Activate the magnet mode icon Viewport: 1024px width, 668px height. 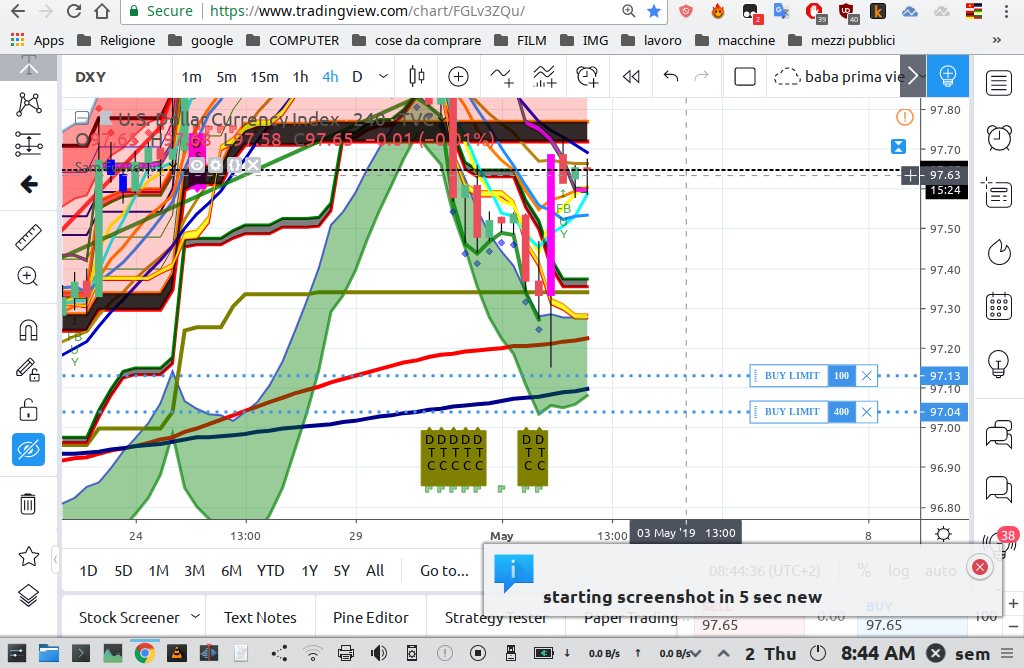click(x=28, y=330)
